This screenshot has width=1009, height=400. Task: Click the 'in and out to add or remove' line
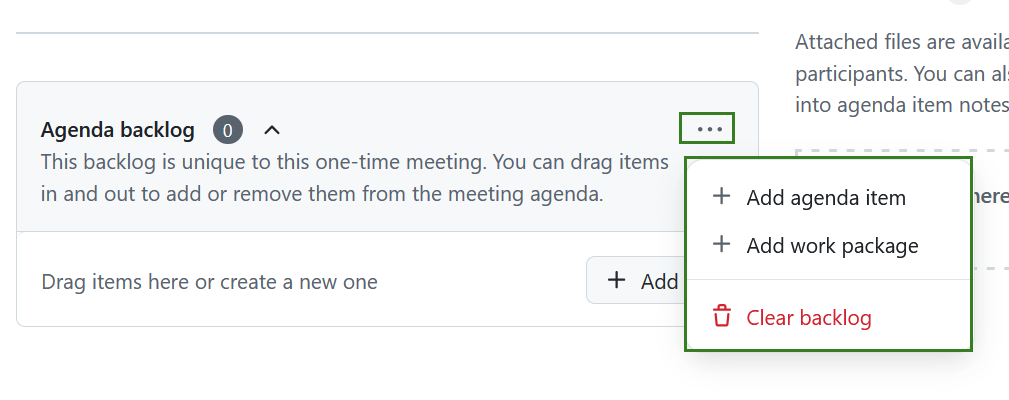click(x=322, y=193)
